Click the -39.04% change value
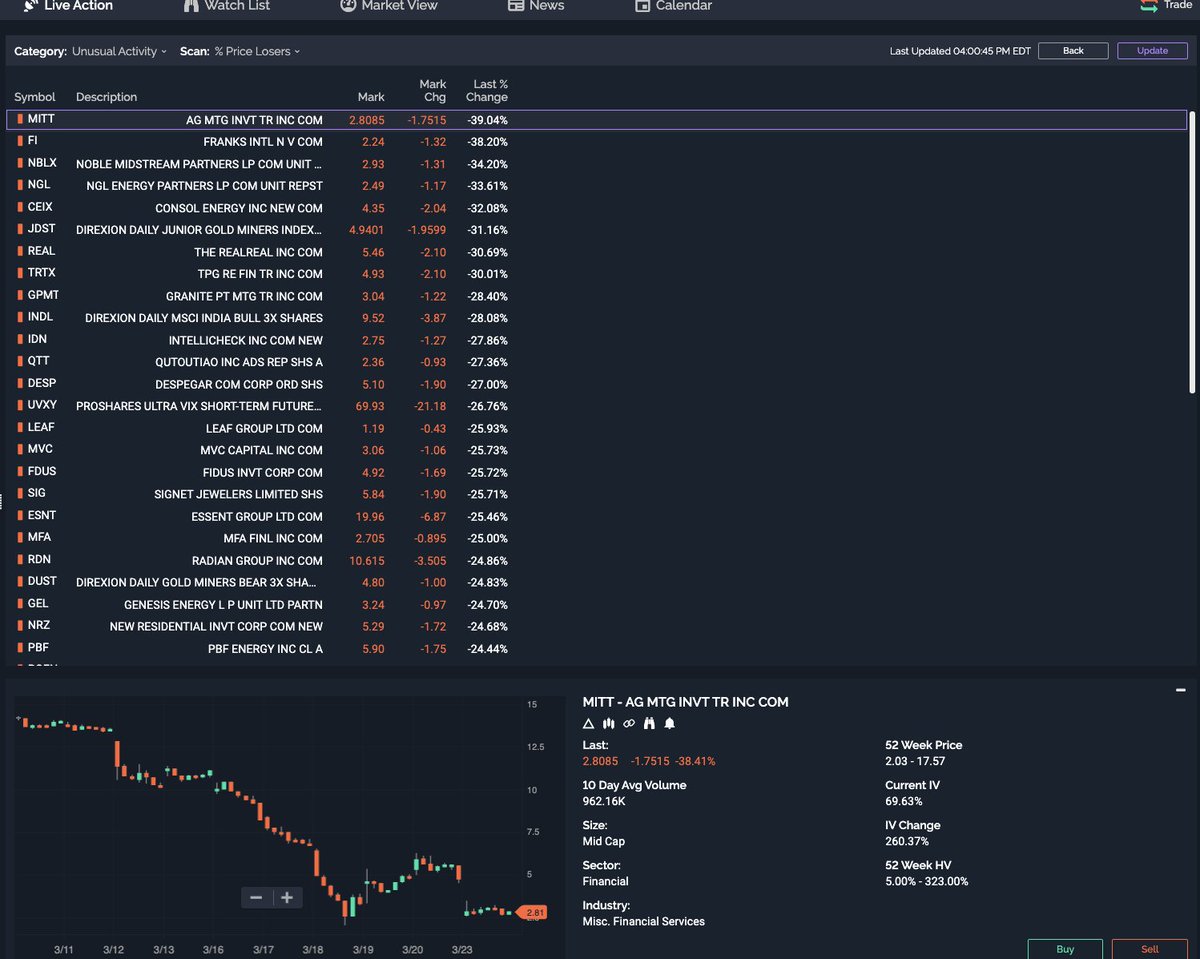This screenshot has width=1200, height=959. (x=487, y=120)
